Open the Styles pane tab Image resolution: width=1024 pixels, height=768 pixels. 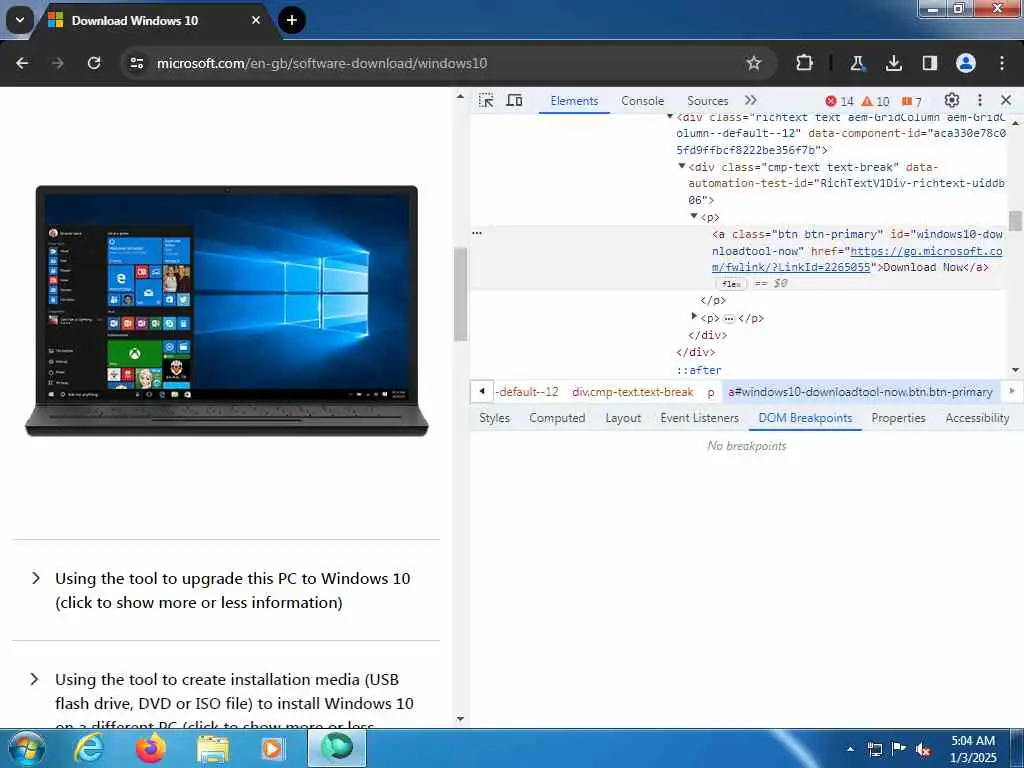[494, 418]
